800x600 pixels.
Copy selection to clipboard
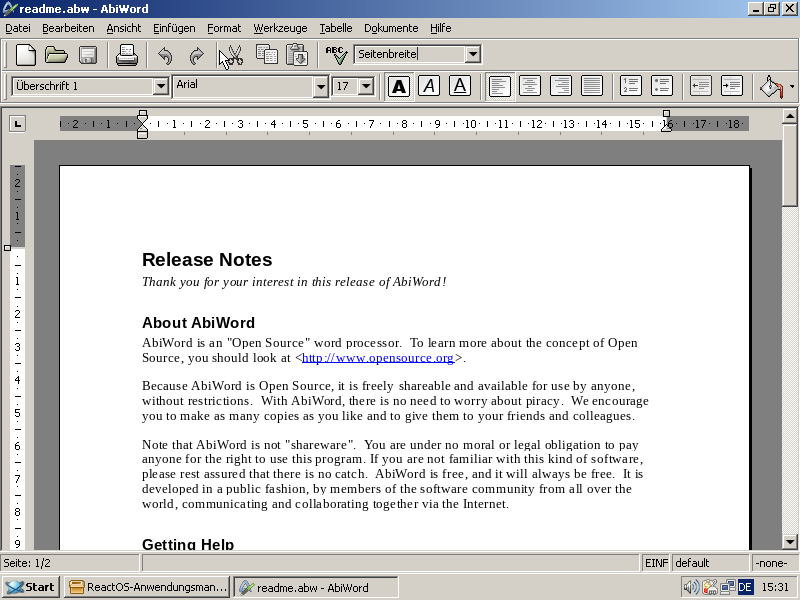pos(266,55)
